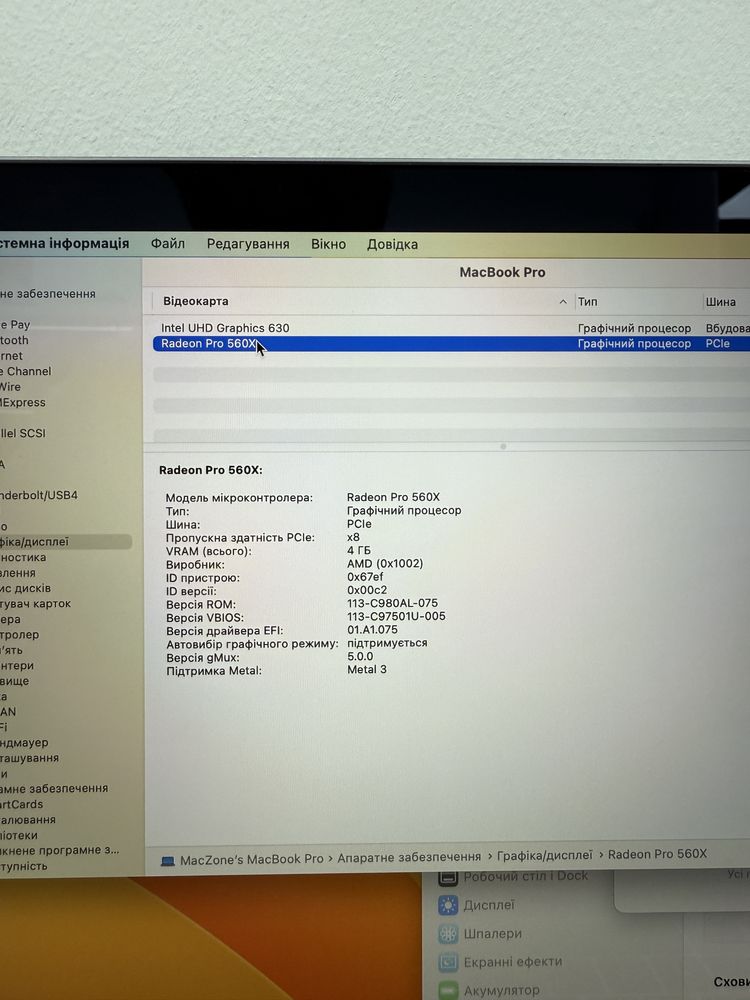Select SmartCards in the sidebar
Viewport: 750px width, 1000px height.
coord(22,804)
